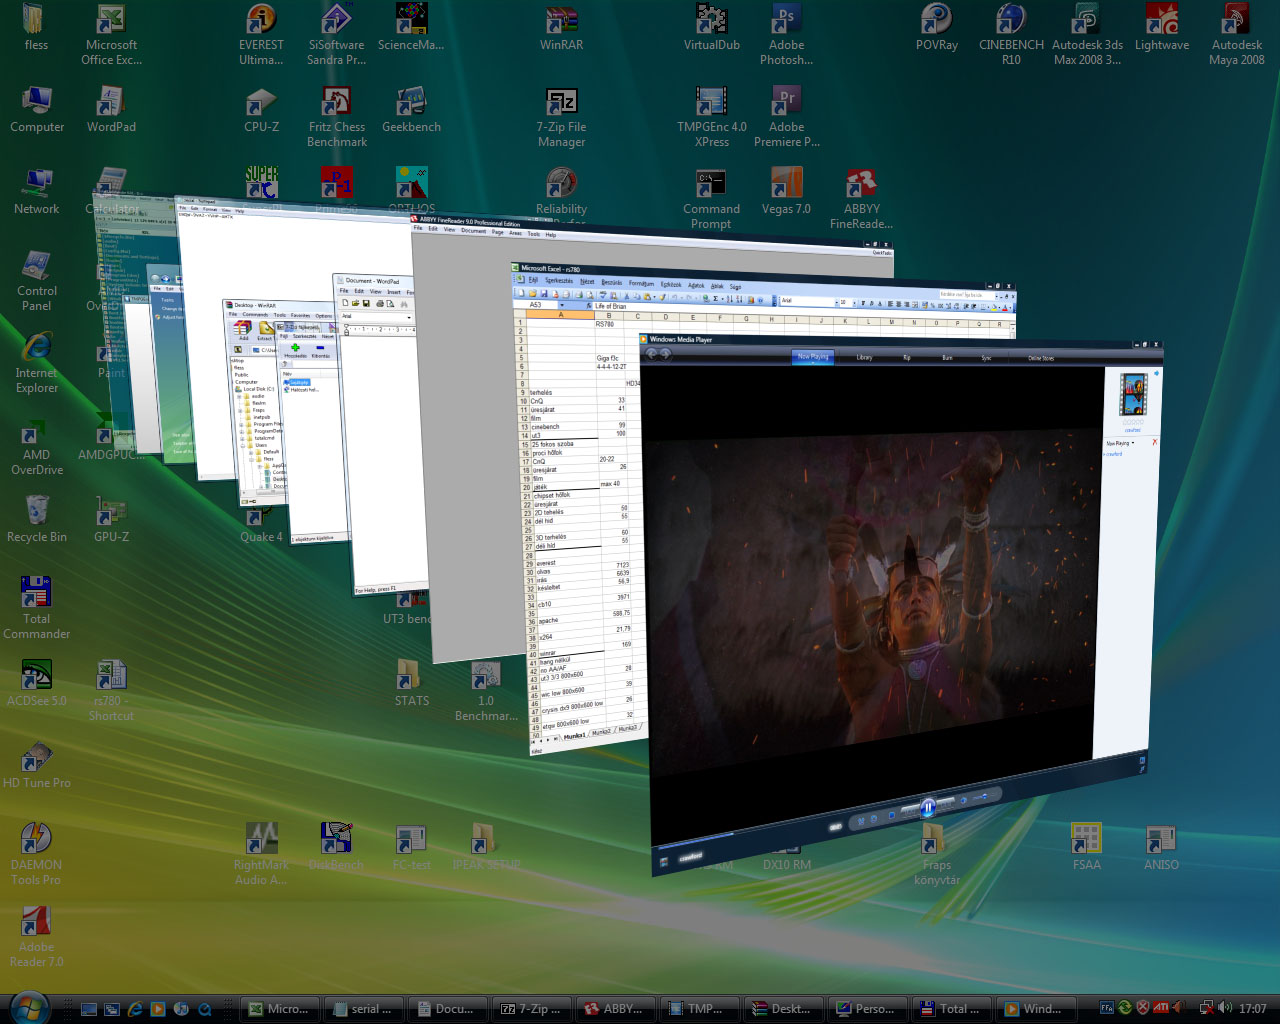Open the Geekbench desktop icon

coord(411,110)
